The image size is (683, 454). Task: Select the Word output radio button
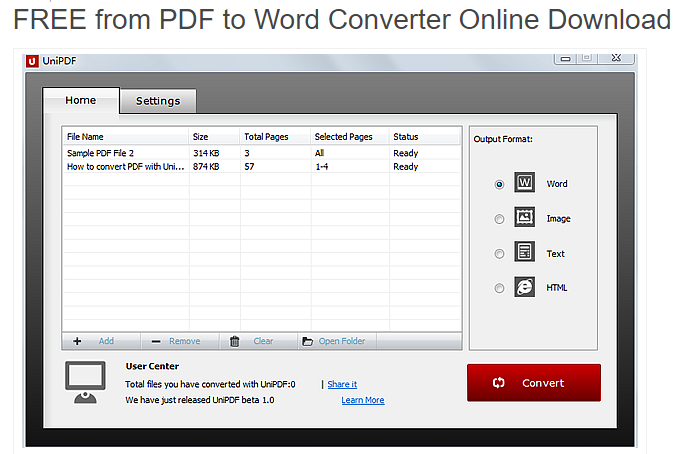click(499, 184)
